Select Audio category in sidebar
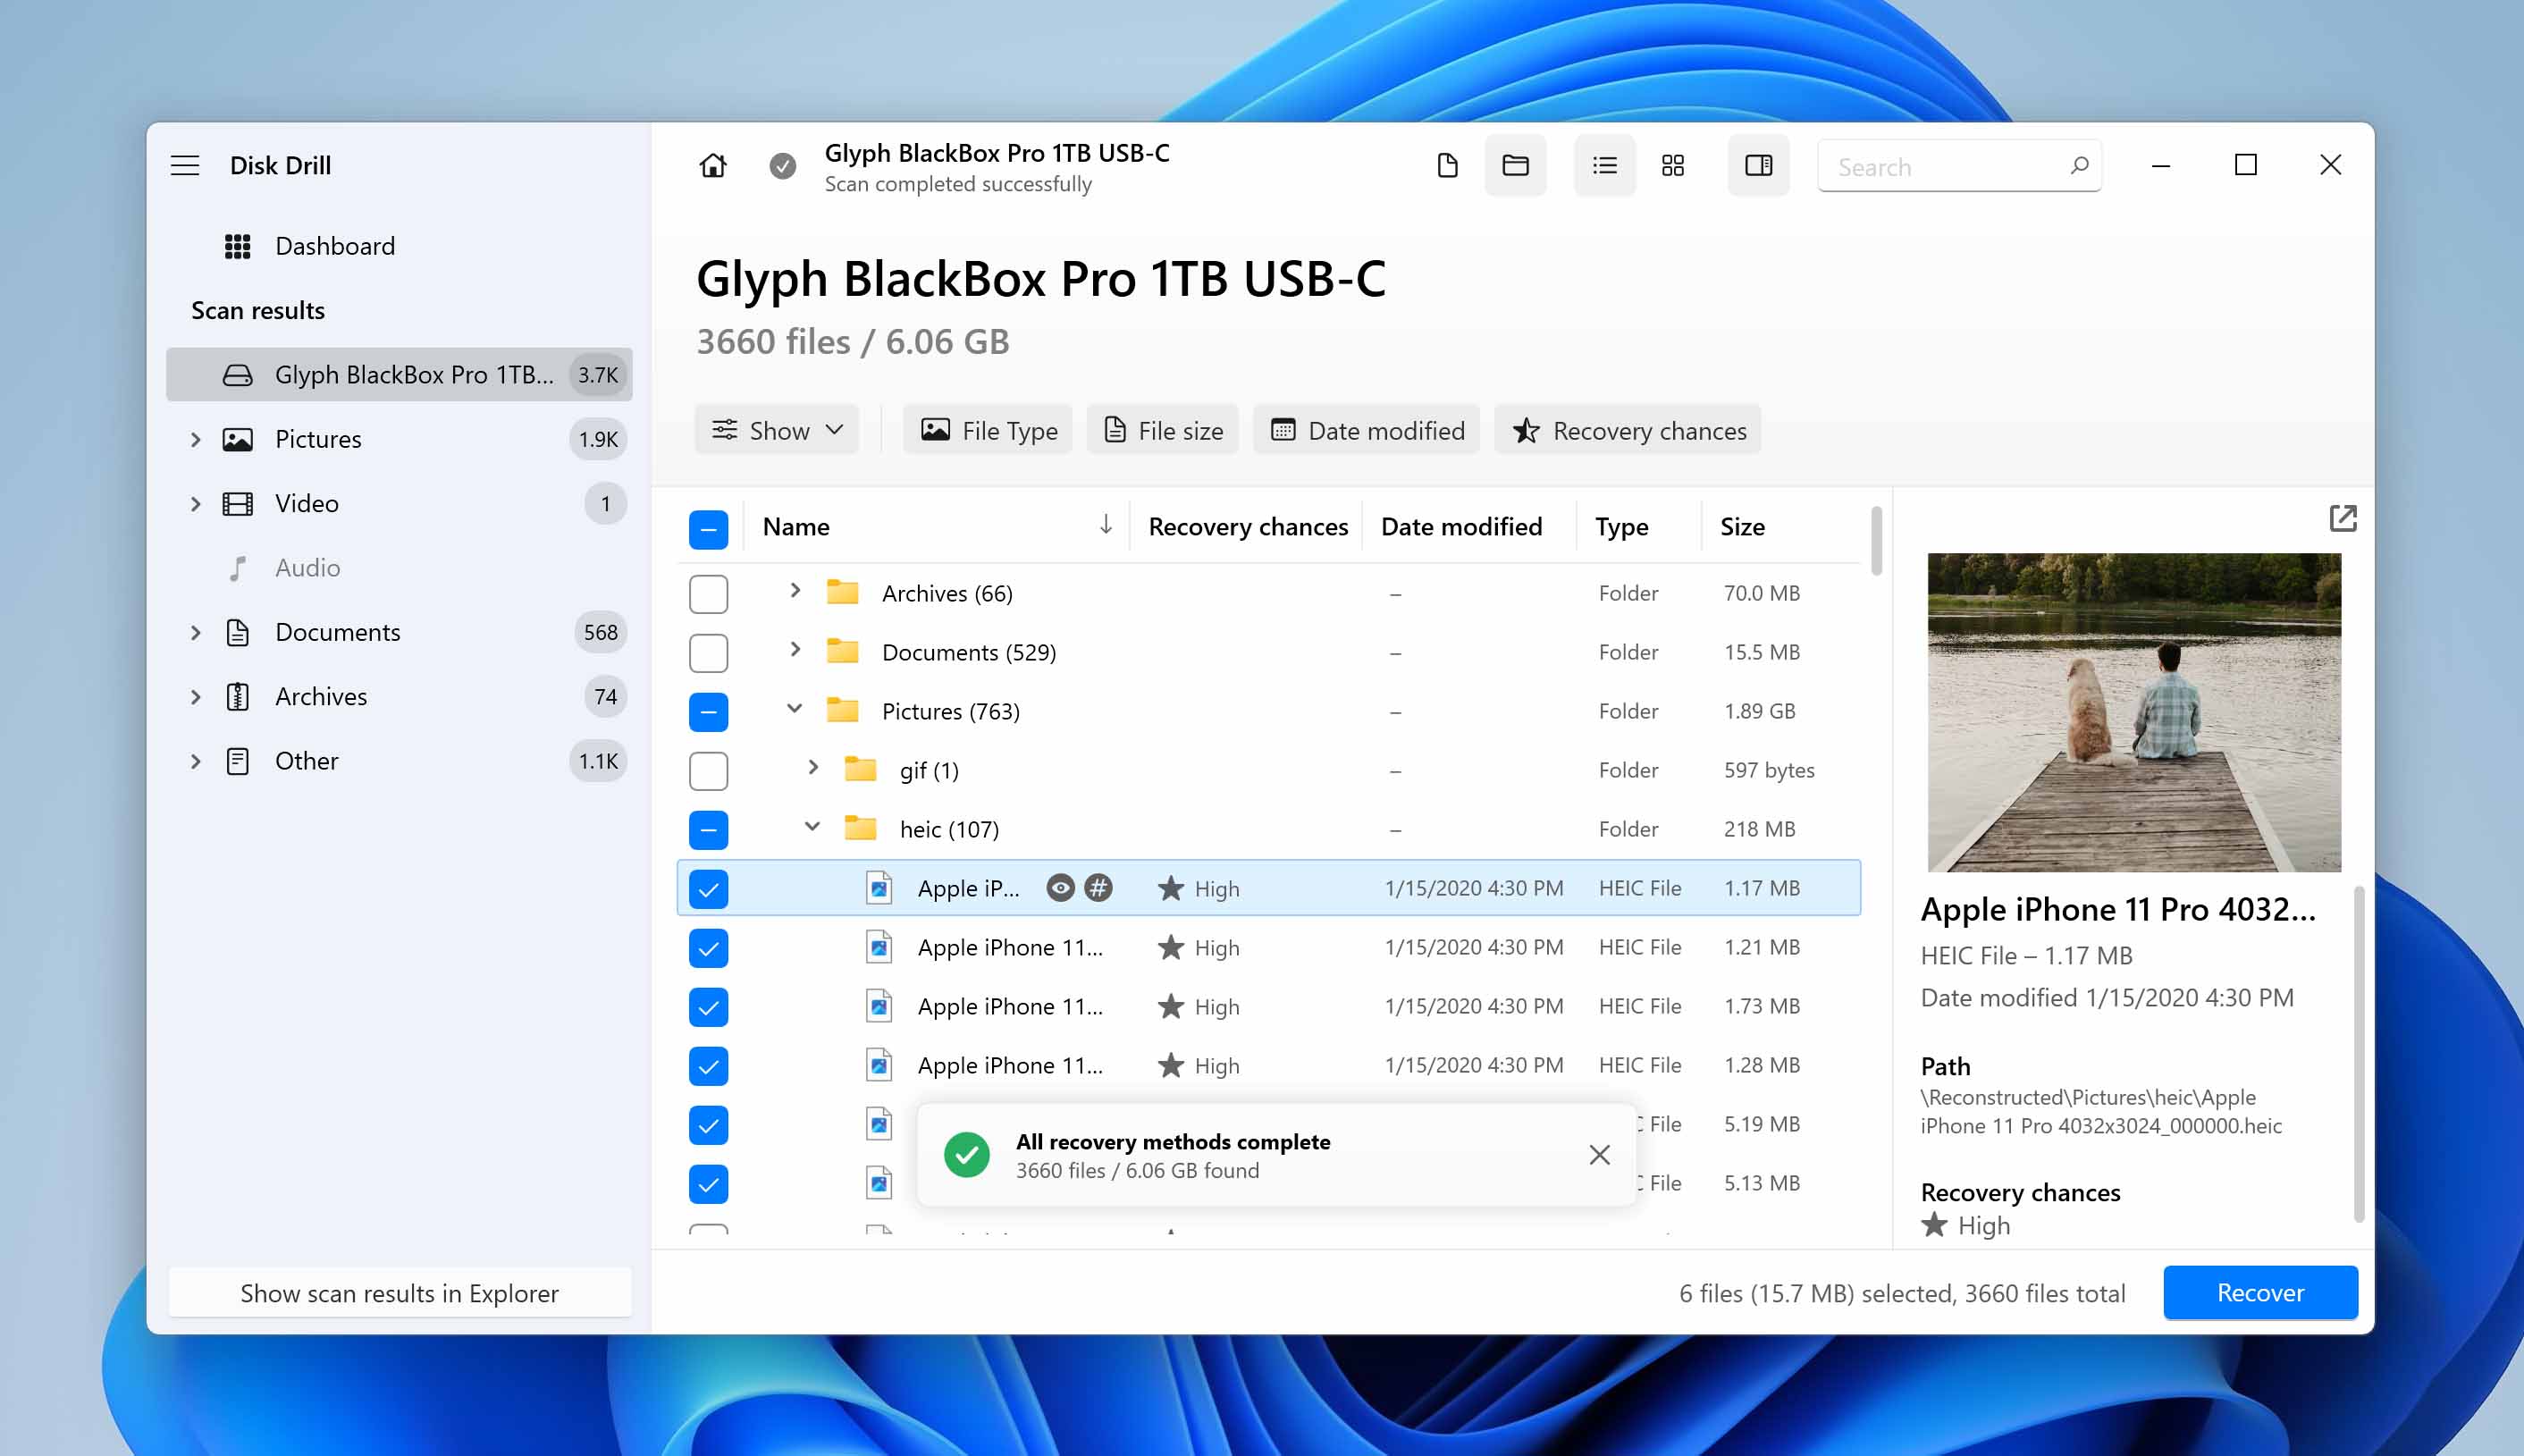 tap(399, 568)
